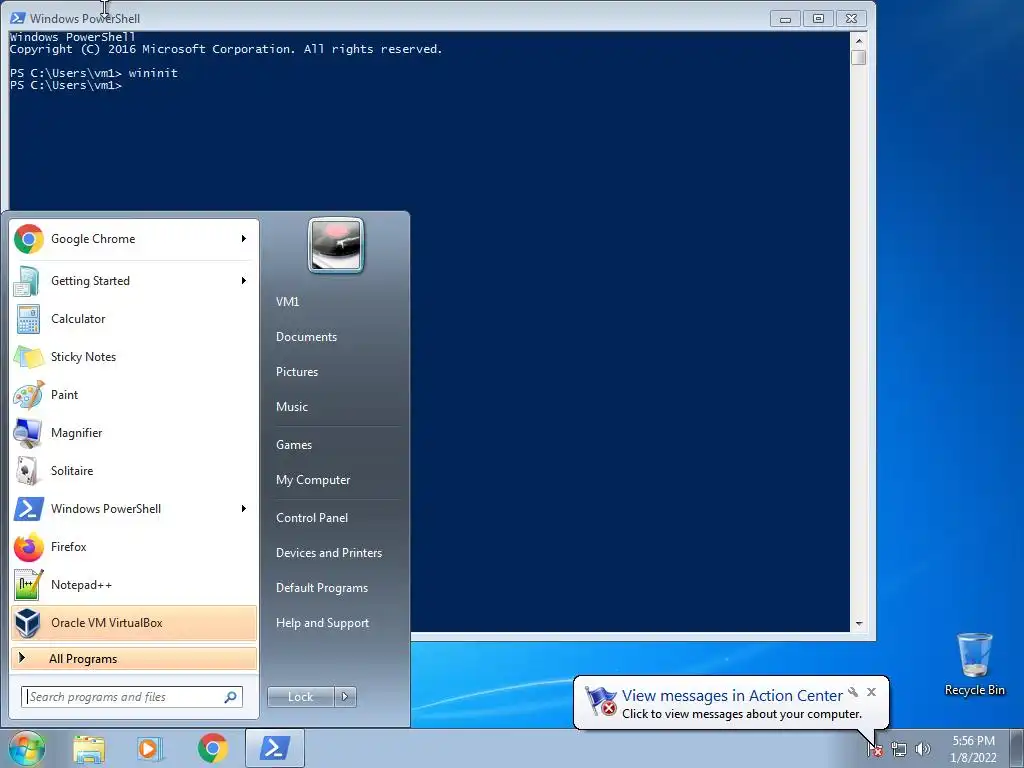Open Firefox from the Start menu
Screen dimensions: 1024x768
point(134,547)
